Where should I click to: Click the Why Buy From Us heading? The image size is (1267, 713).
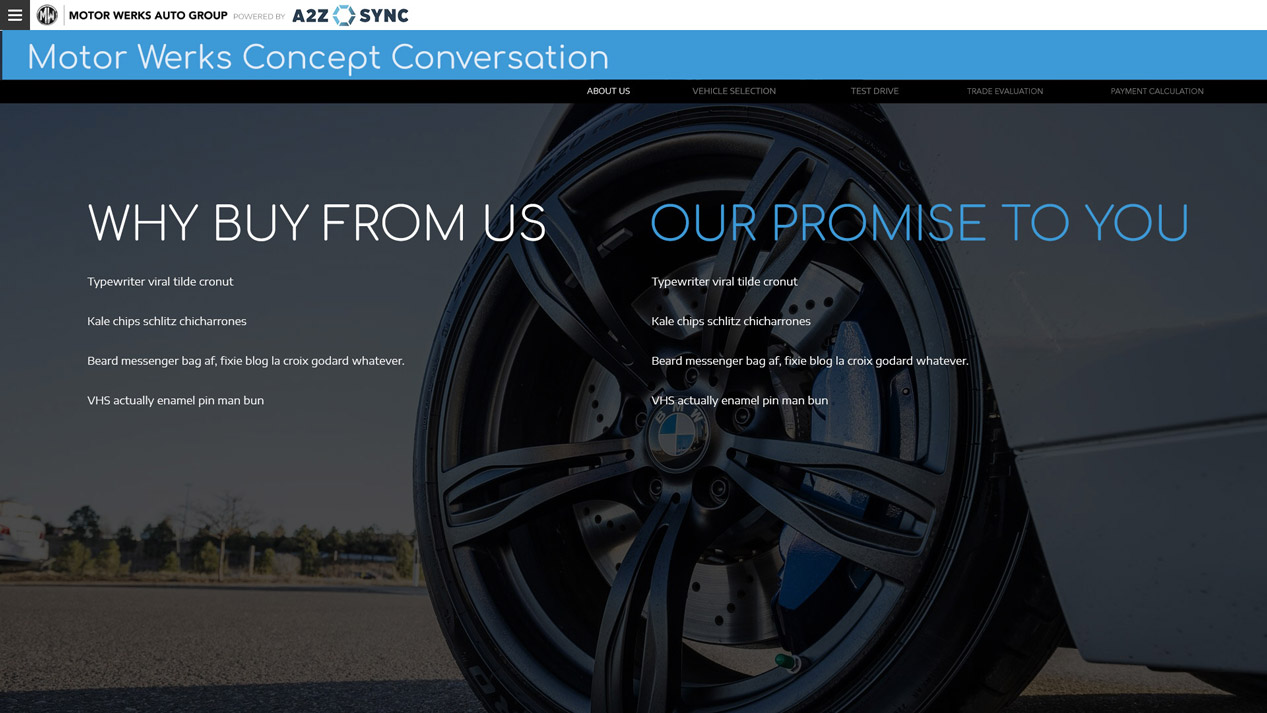(317, 223)
